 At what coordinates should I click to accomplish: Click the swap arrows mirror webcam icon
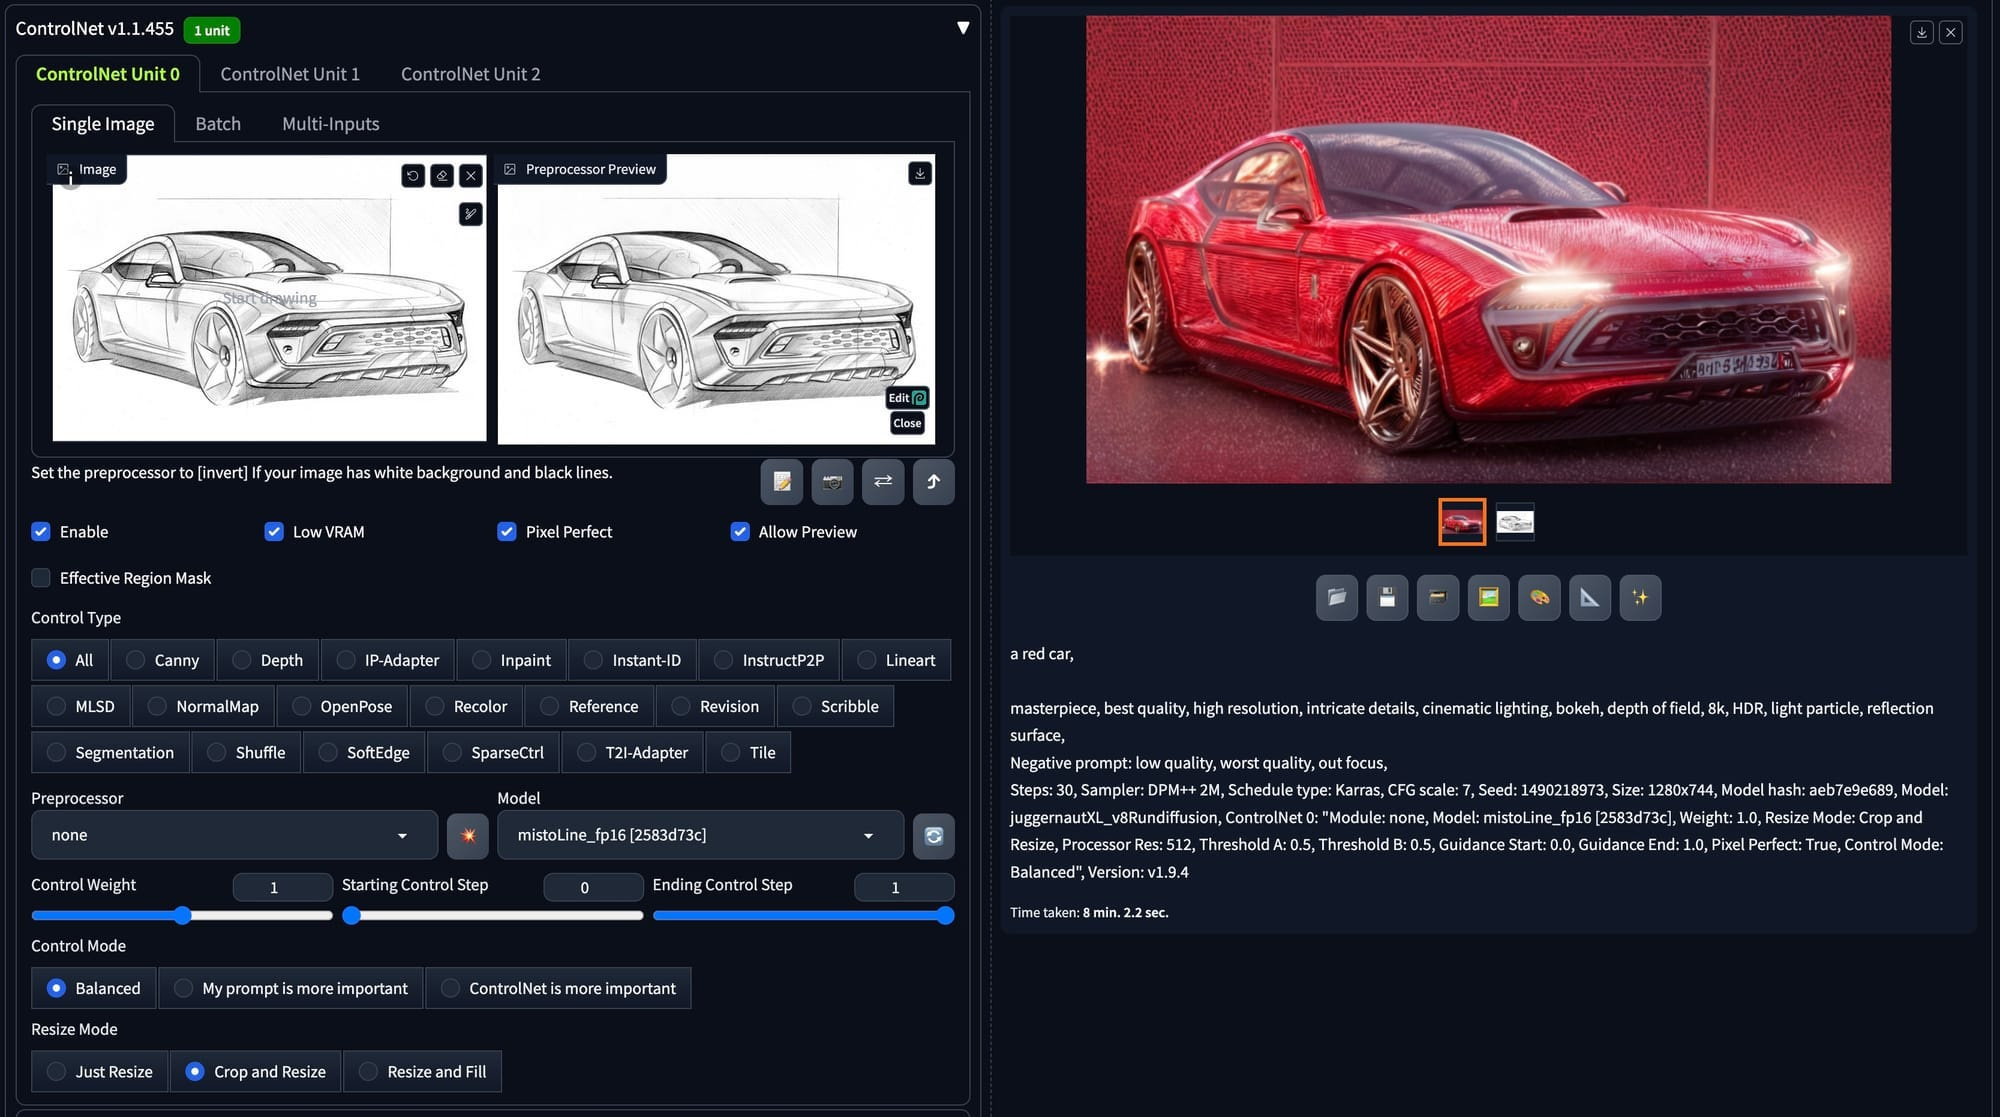point(883,482)
